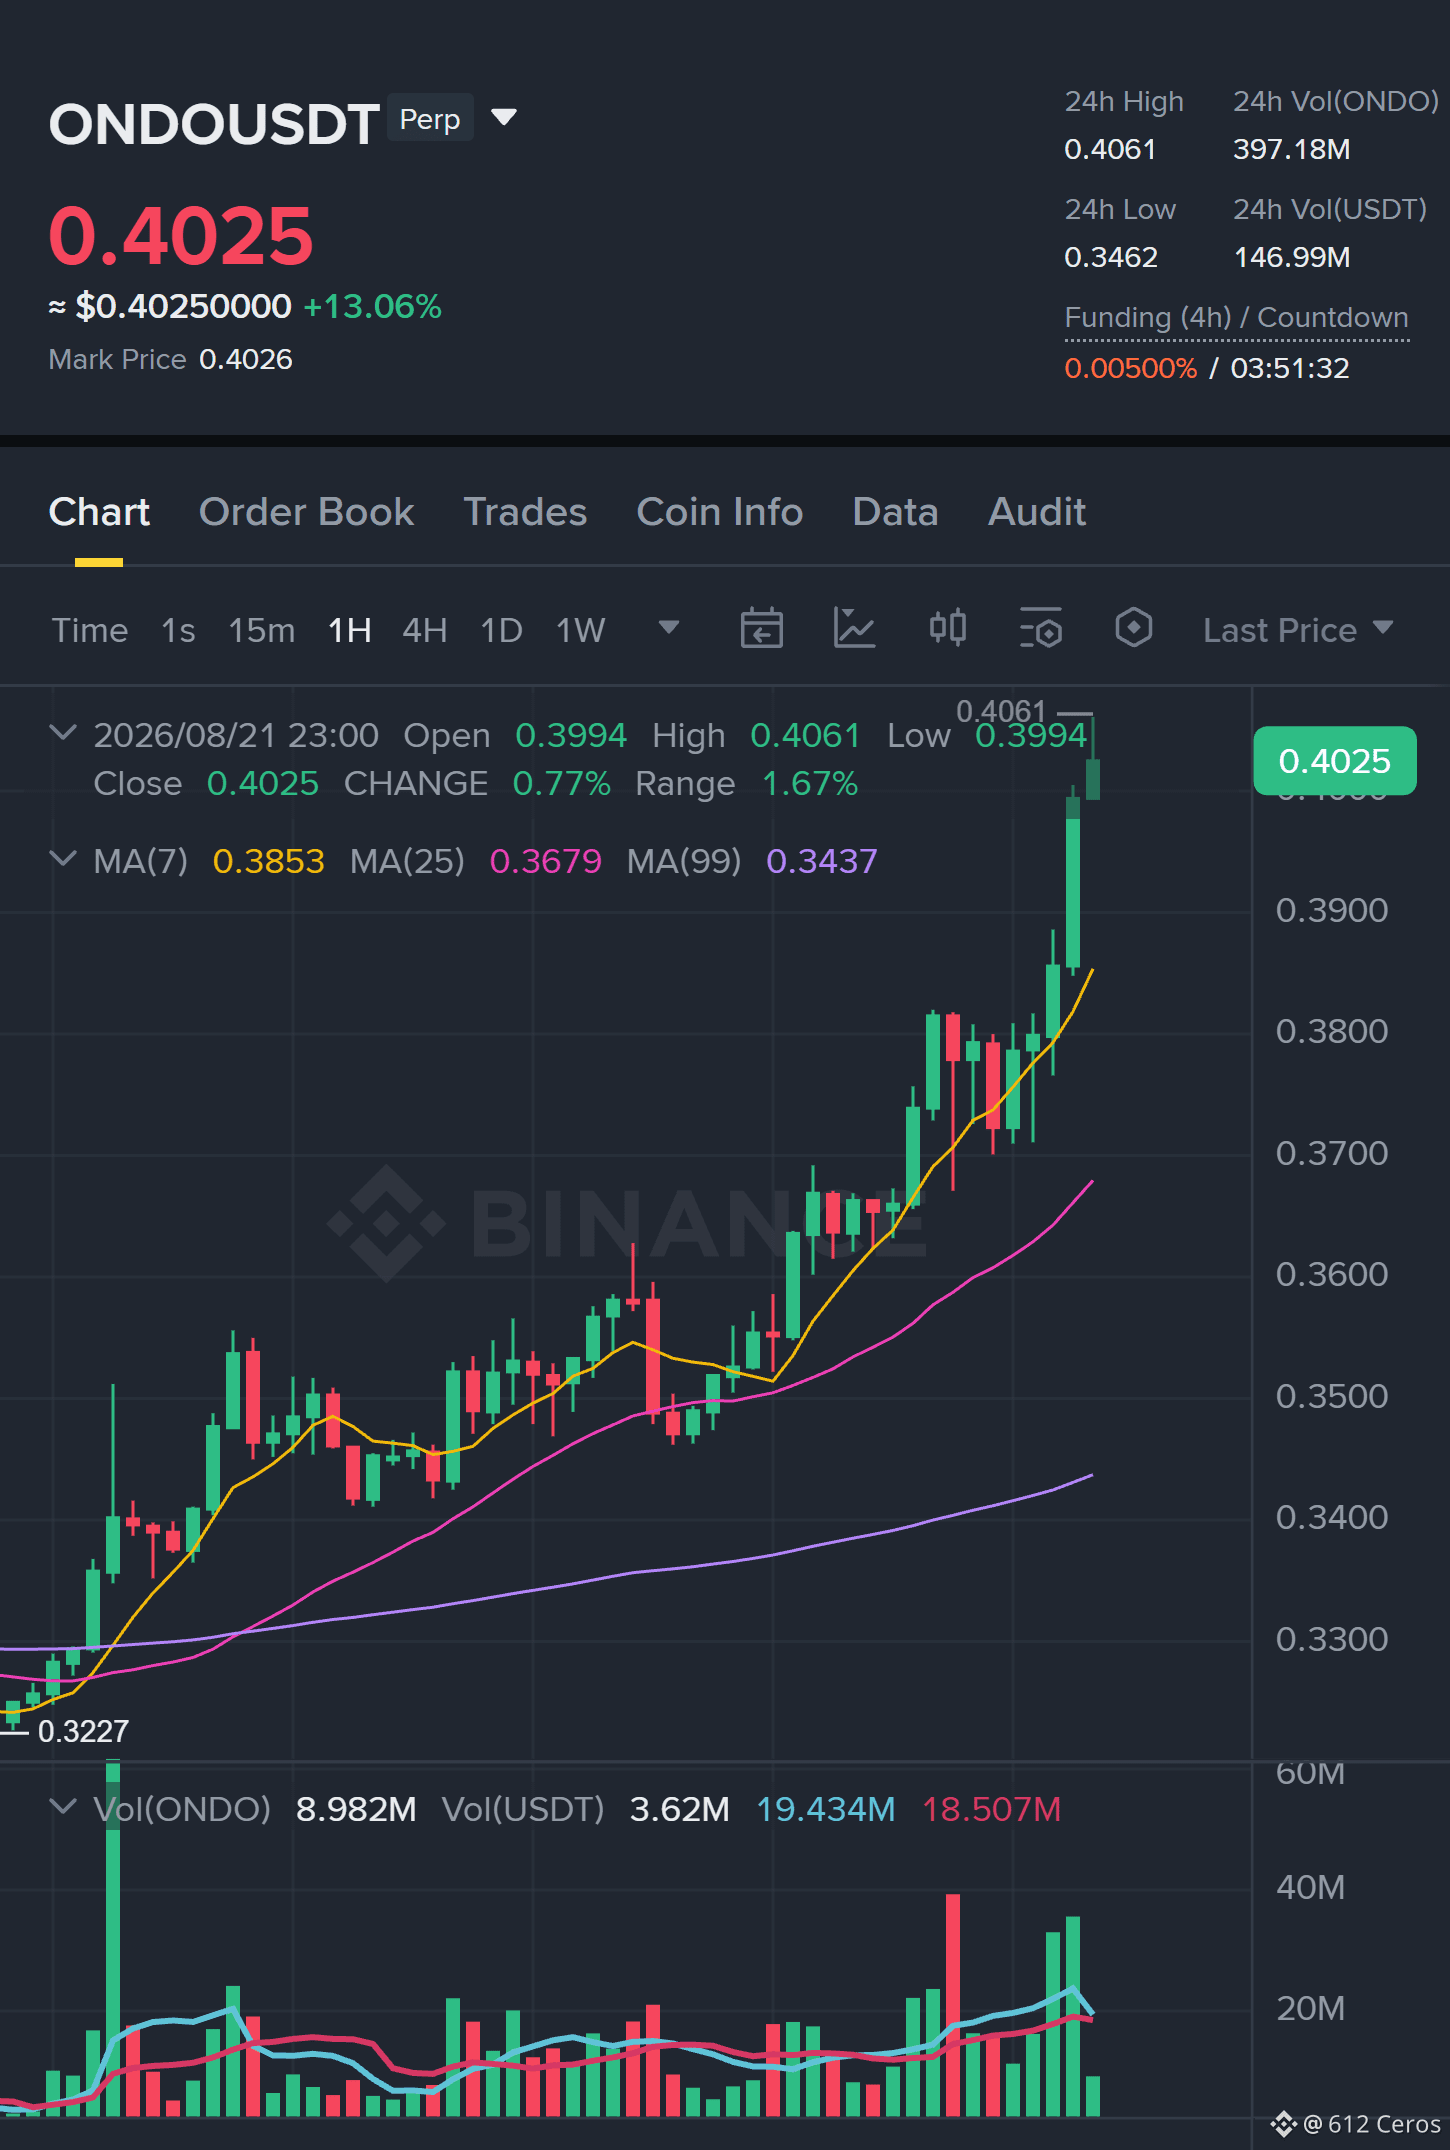Click the MA(25) value 0.3679

545,860
